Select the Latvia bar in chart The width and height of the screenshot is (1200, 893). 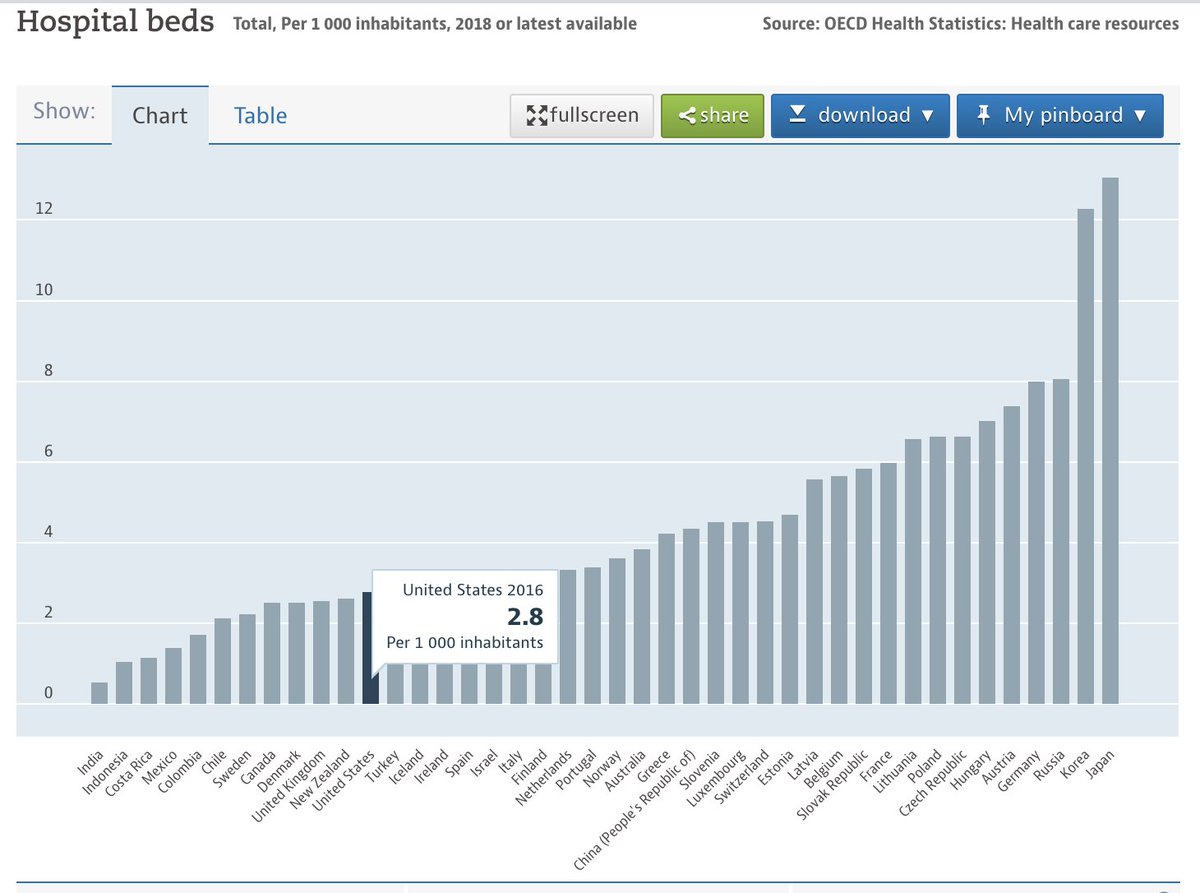coord(814,592)
